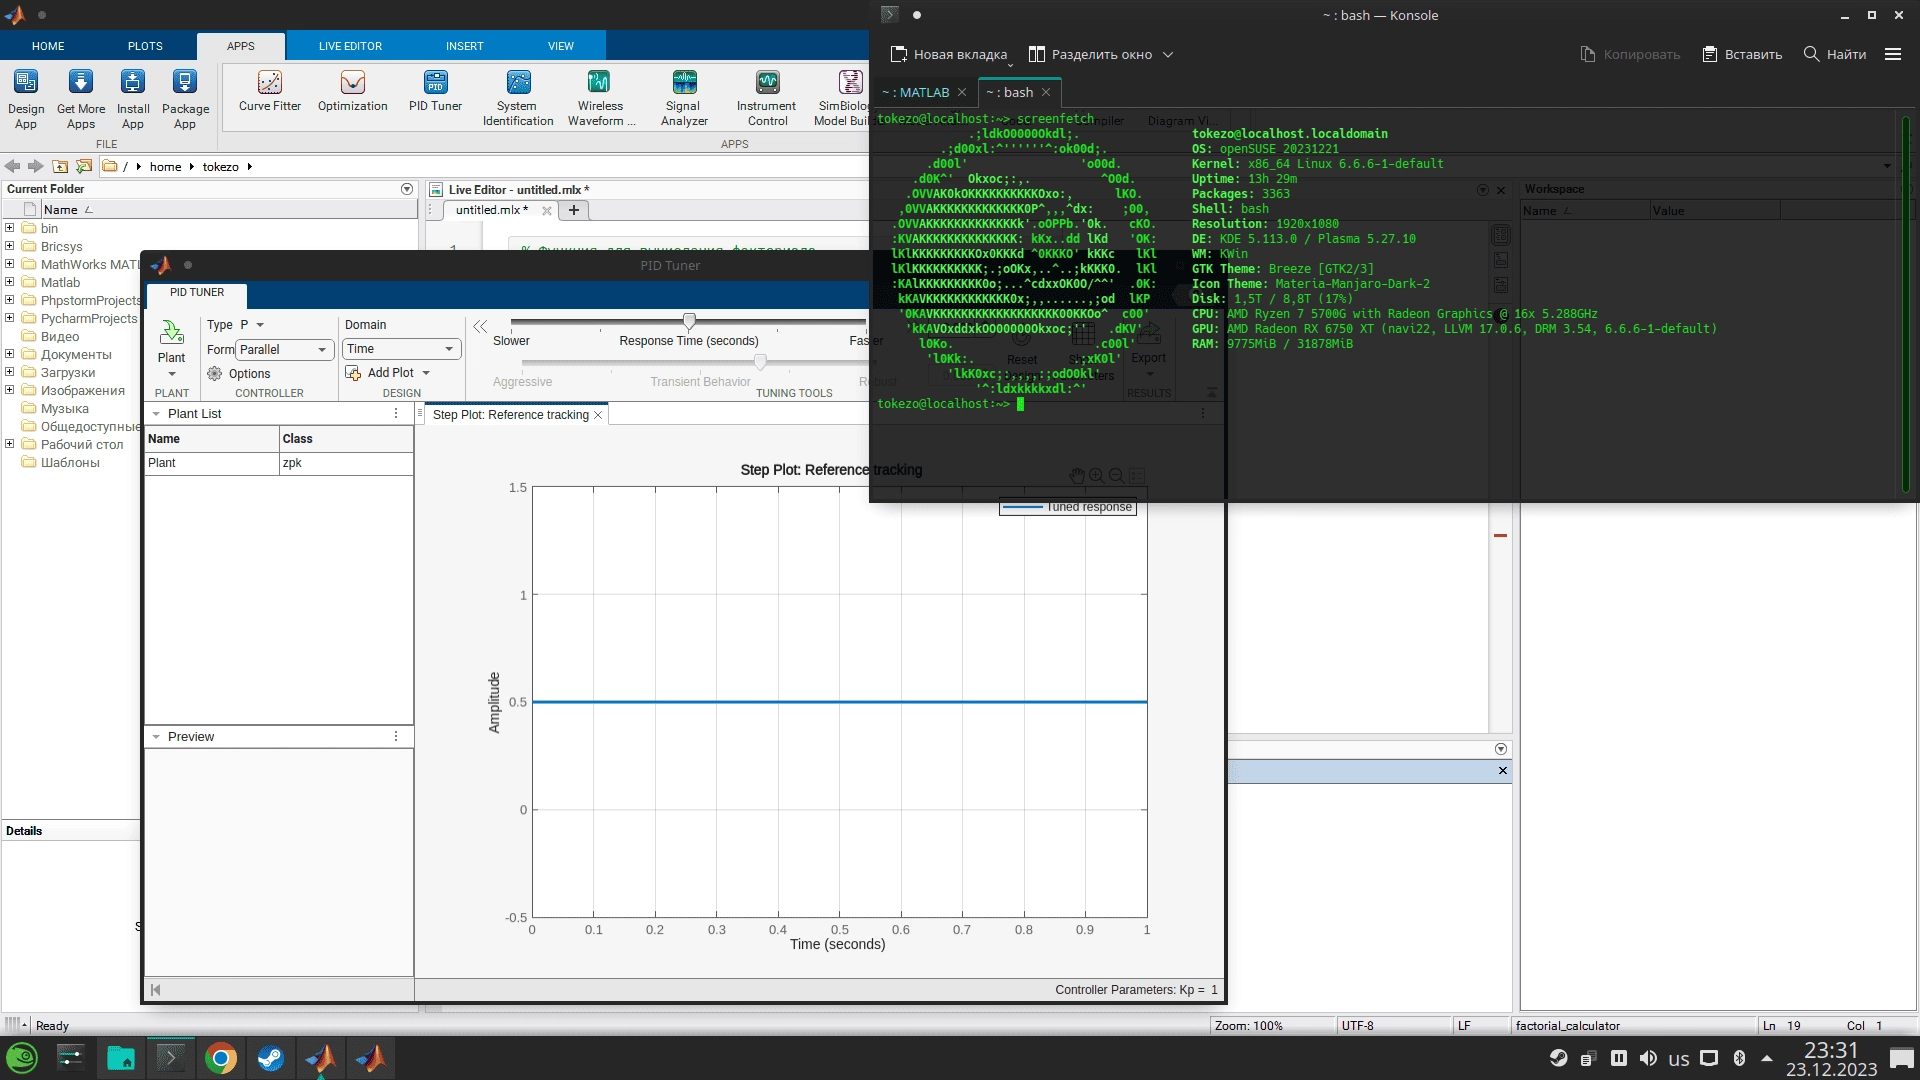Open the Signal Analyzer app

pyautogui.click(x=684, y=98)
